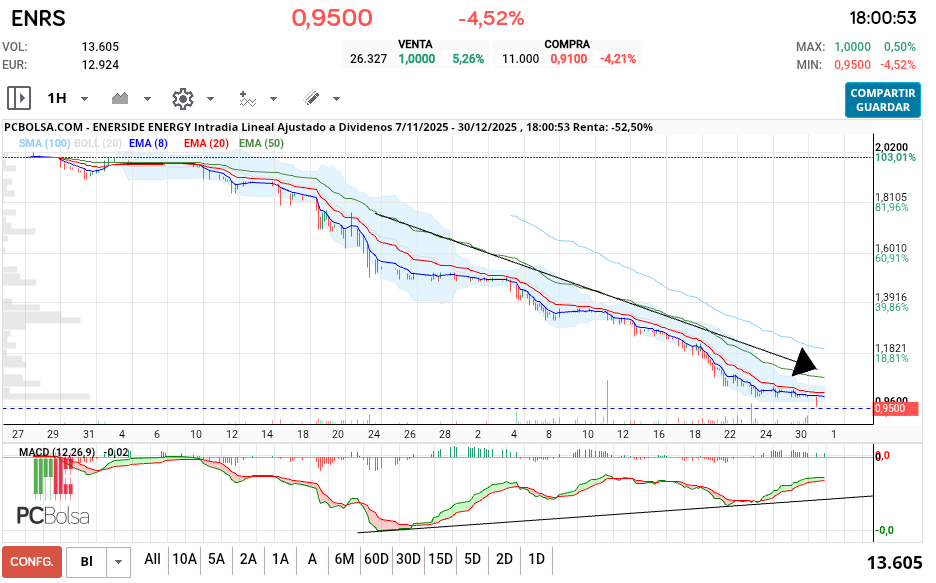Screen dimensions: 936x583
Task: Select the chart type mountain icon
Action: pyautogui.click(x=120, y=98)
